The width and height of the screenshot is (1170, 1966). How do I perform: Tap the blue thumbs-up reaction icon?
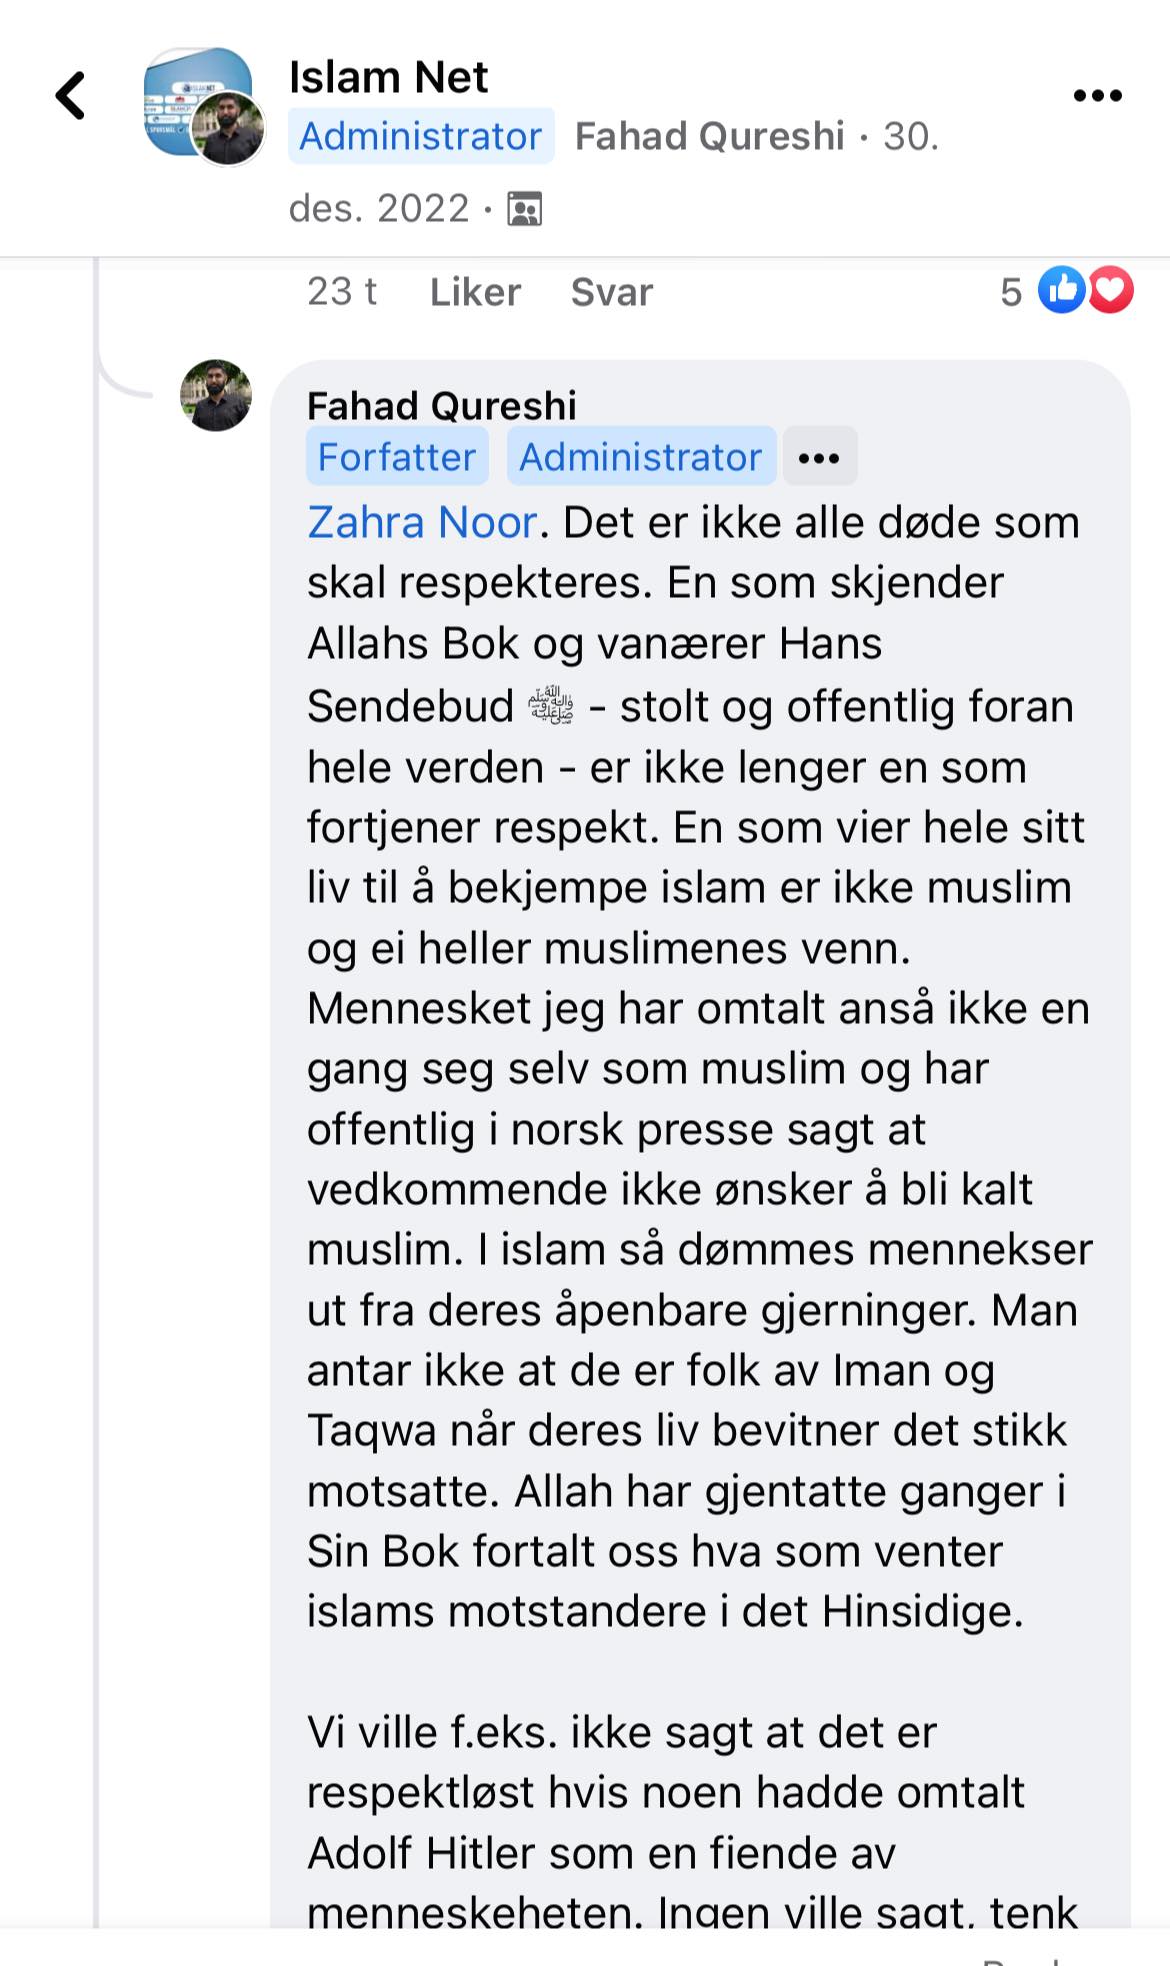point(1061,291)
